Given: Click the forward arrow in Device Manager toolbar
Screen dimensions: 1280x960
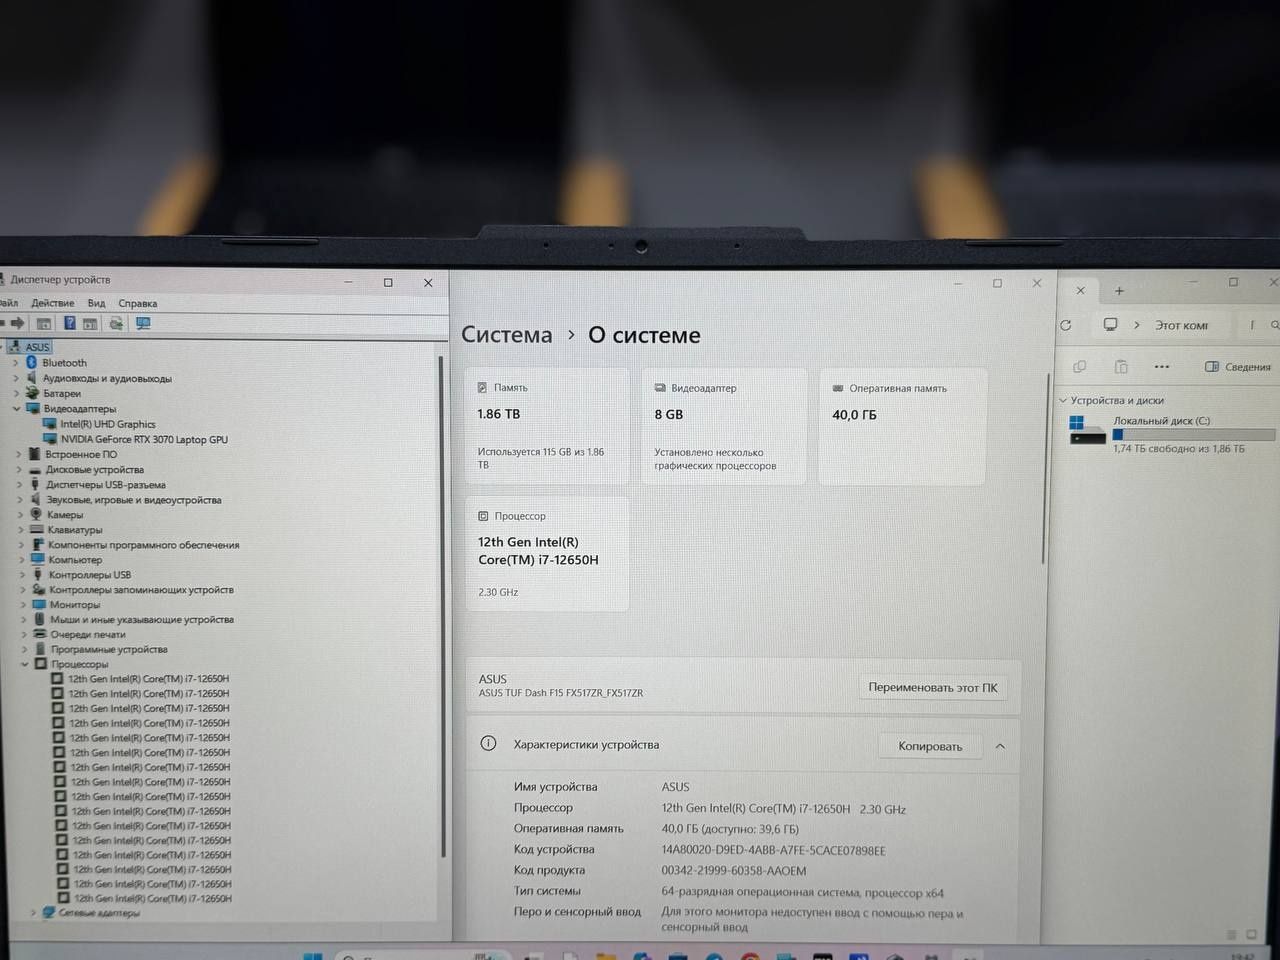Looking at the screenshot, I should (17, 323).
